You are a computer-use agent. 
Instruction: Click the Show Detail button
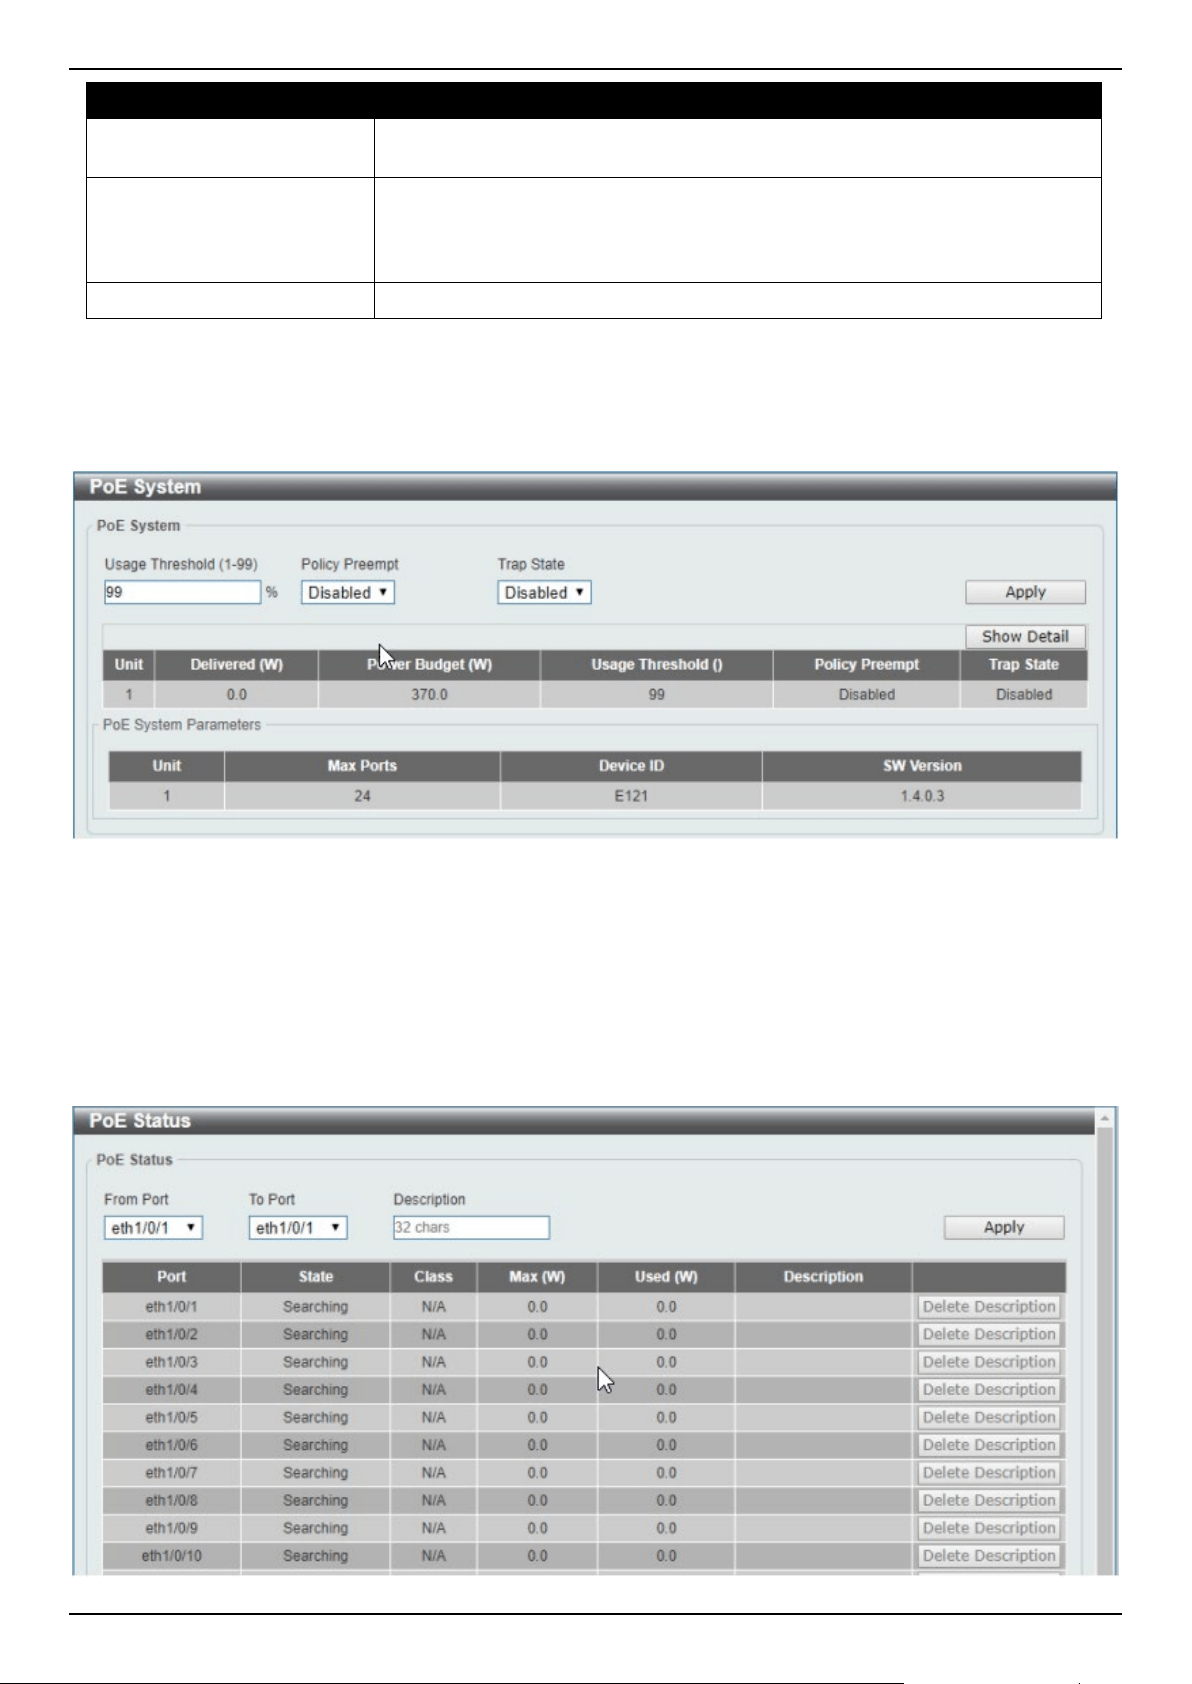(x=1025, y=636)
